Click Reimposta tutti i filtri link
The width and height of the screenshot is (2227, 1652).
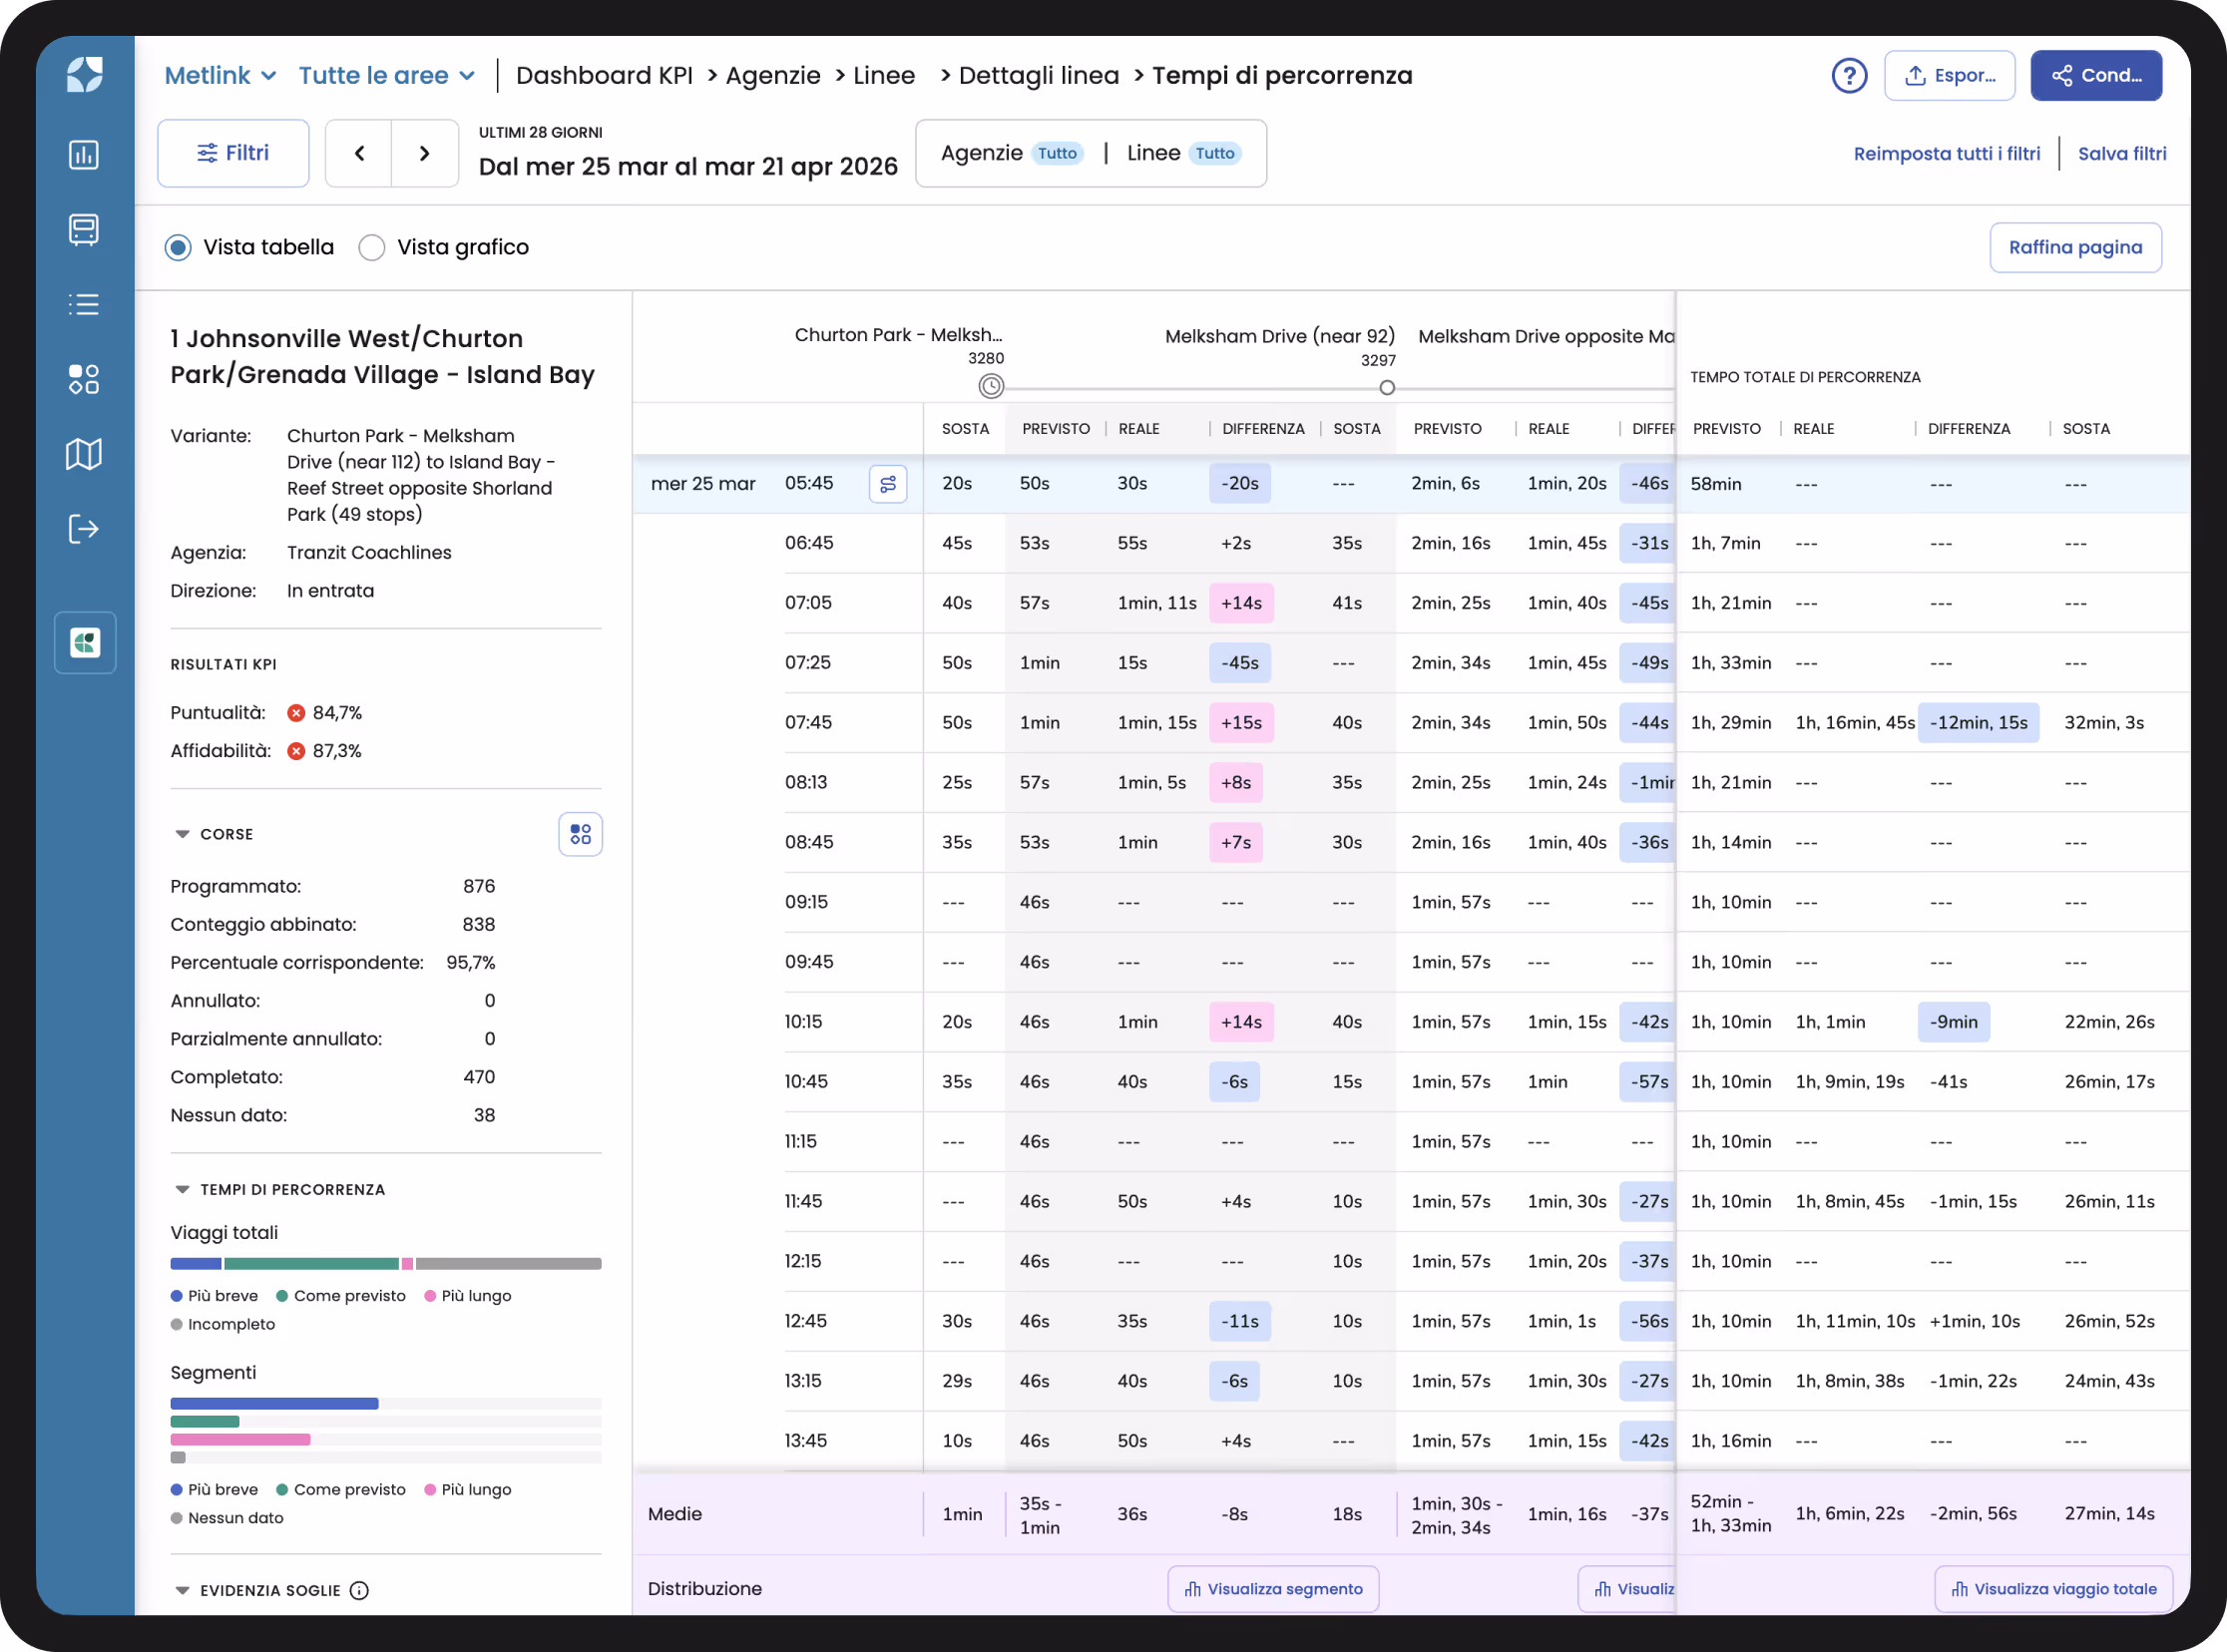coord(1946,154)
